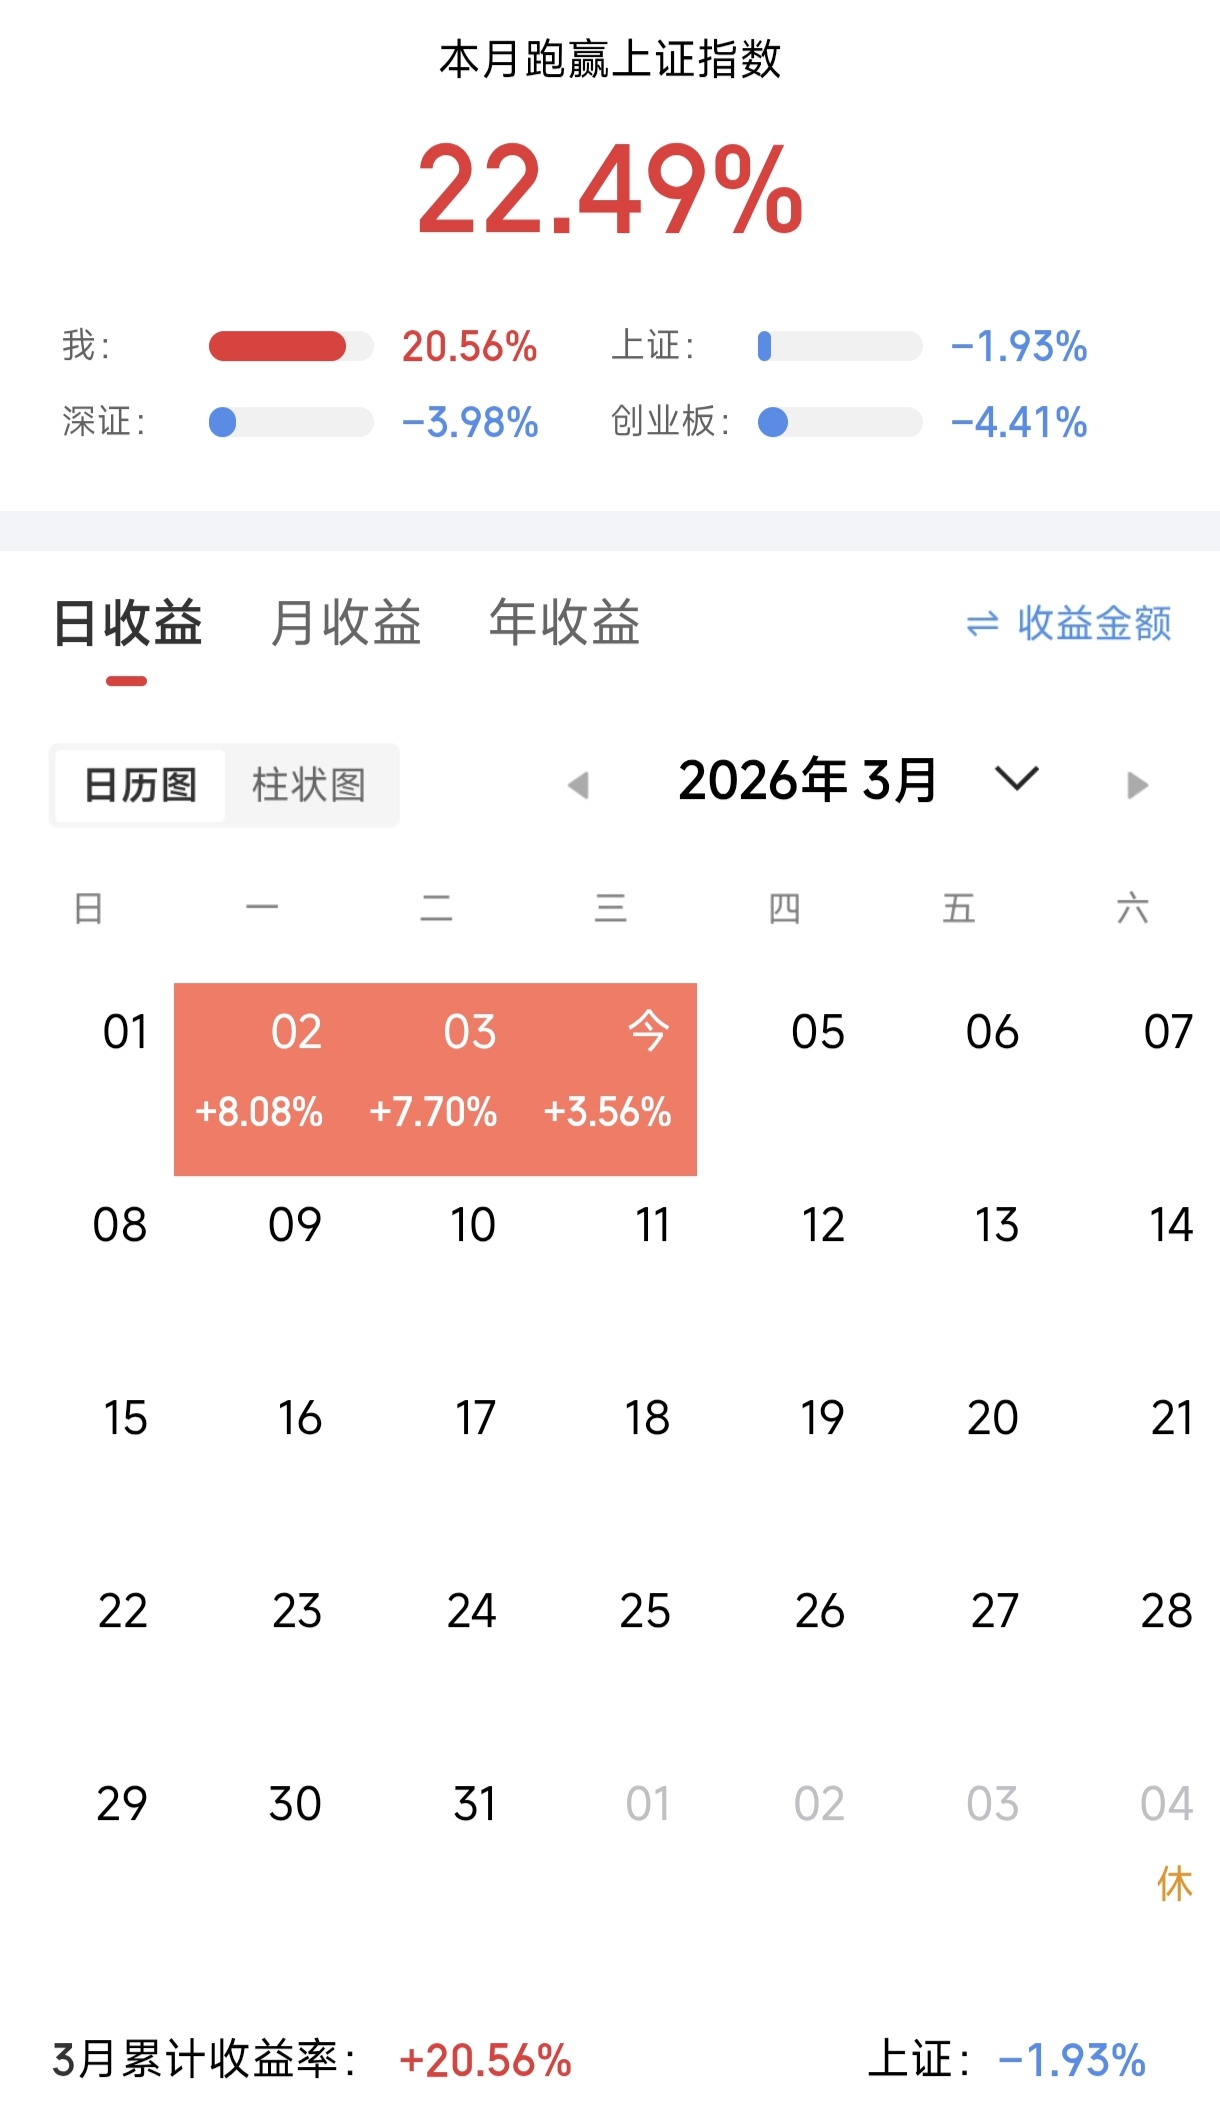Tap the 休 holiday marker

(x=1174, y=1884)
